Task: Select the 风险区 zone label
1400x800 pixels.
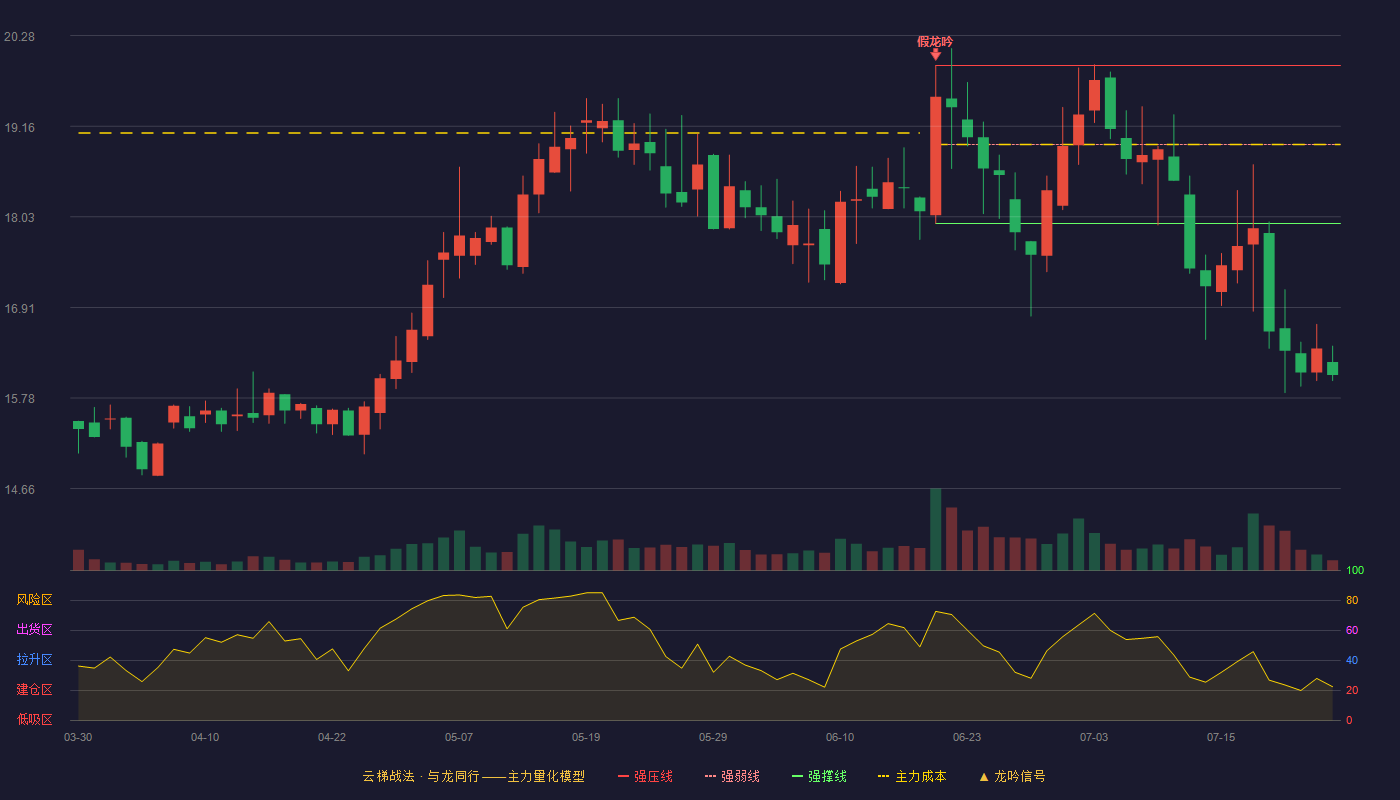Action: 34,600
